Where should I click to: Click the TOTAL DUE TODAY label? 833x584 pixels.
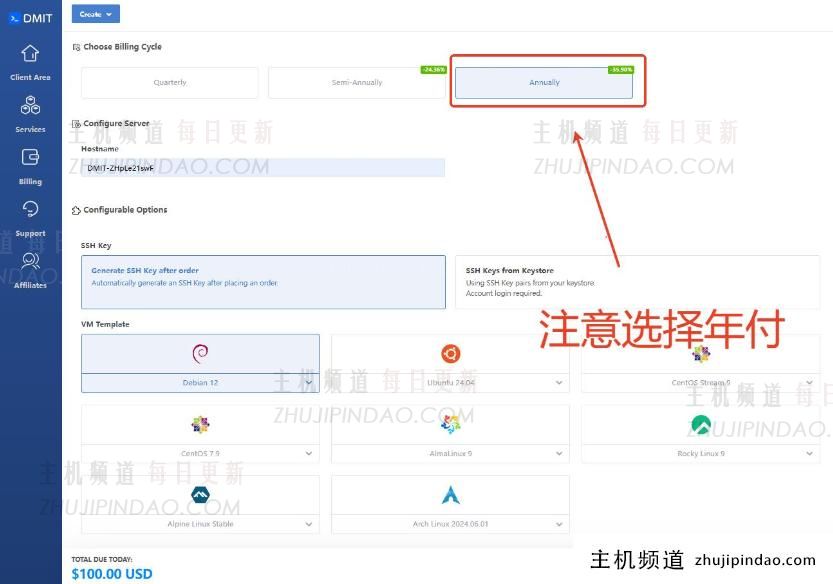click(x=102, y=559)
